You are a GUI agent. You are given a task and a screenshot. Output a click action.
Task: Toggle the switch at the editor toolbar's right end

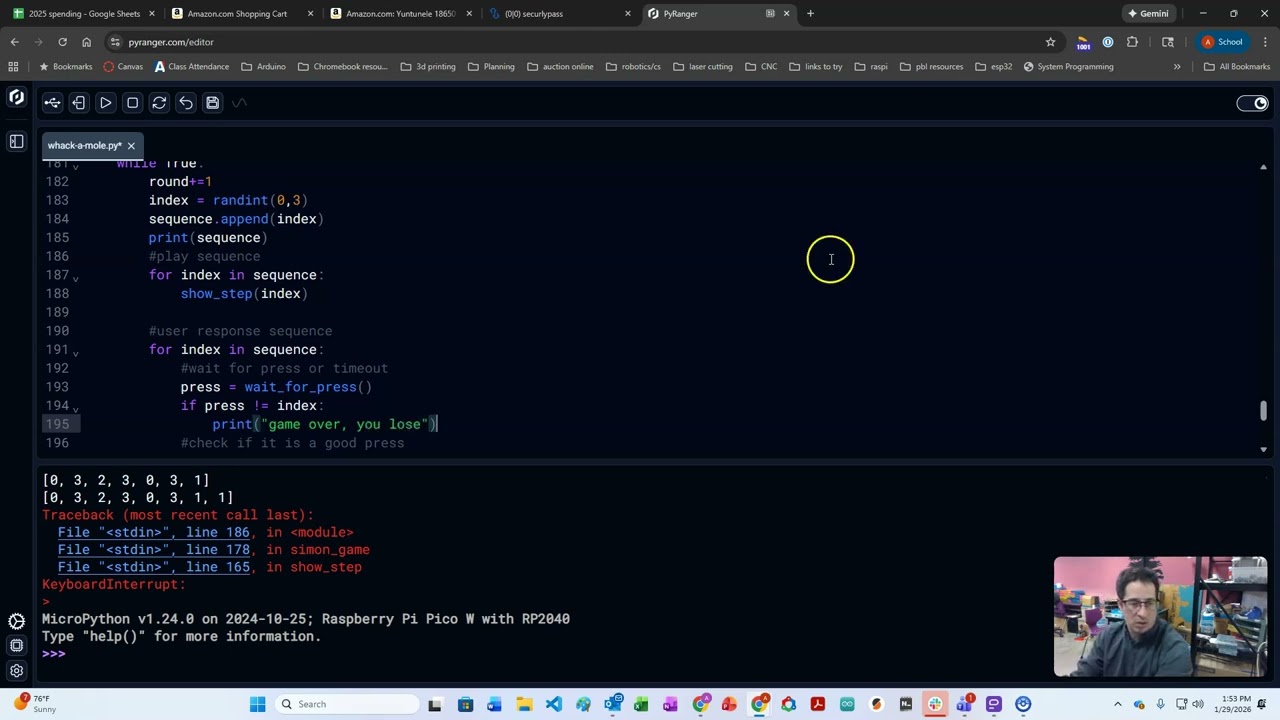pyautogui.click(x=1252, y=103)
